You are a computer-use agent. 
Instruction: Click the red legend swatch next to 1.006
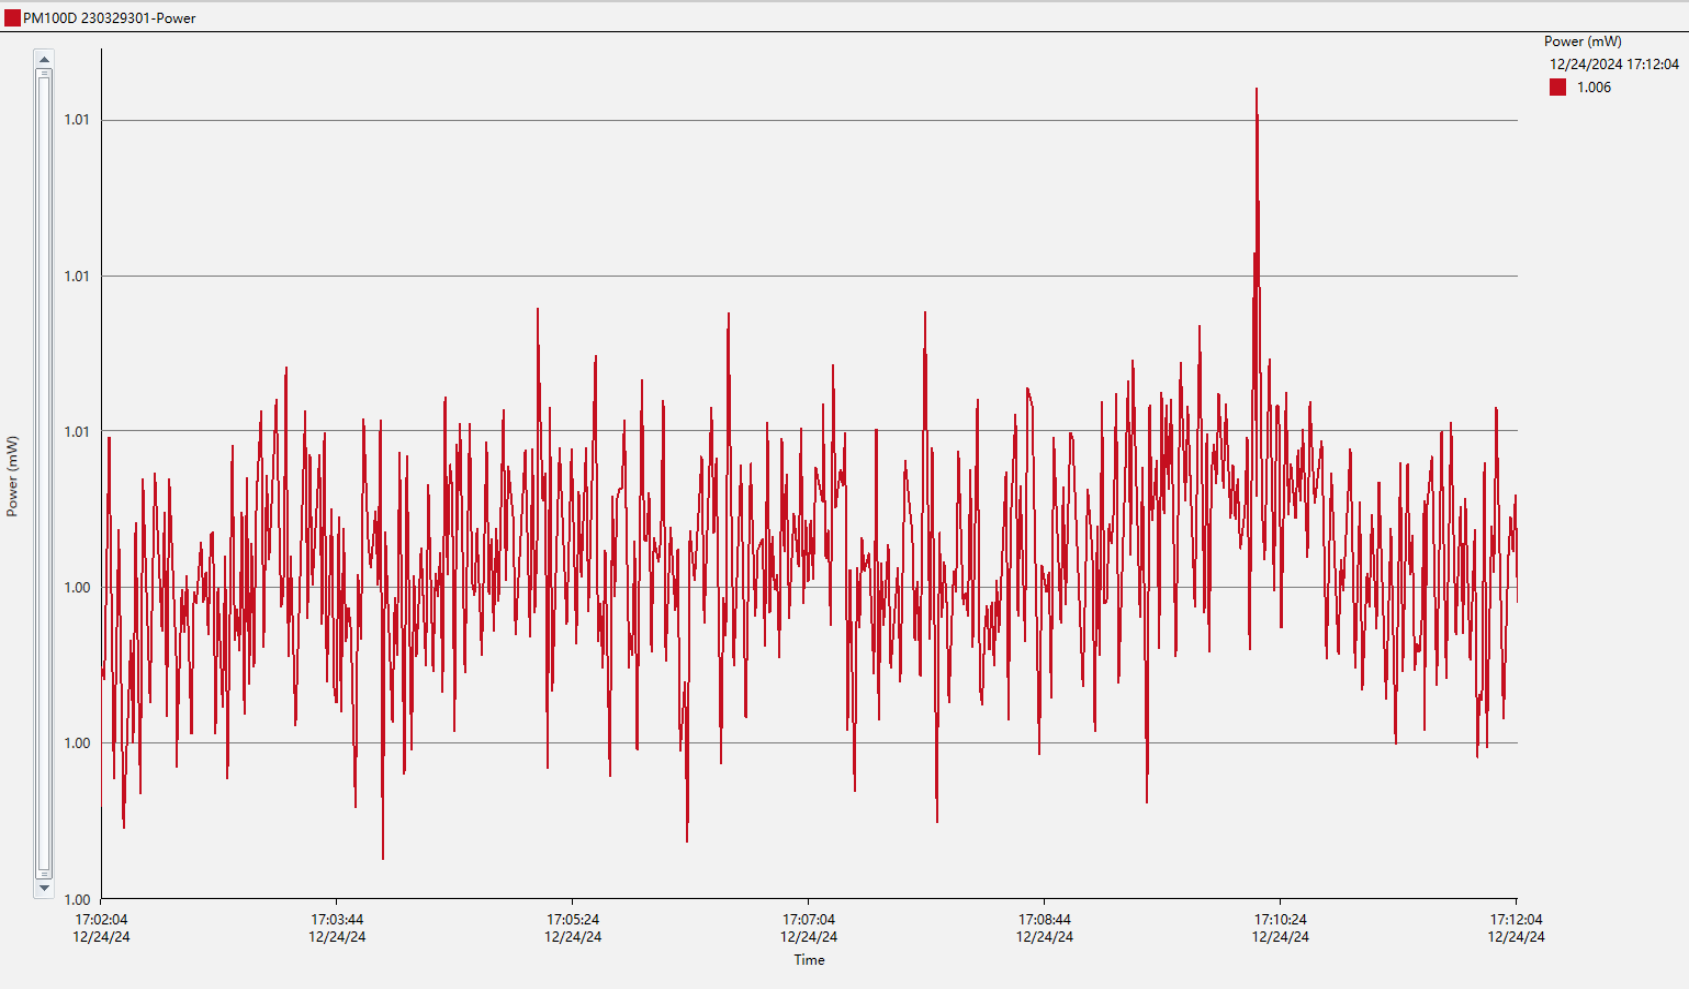tap(1557, 88)
